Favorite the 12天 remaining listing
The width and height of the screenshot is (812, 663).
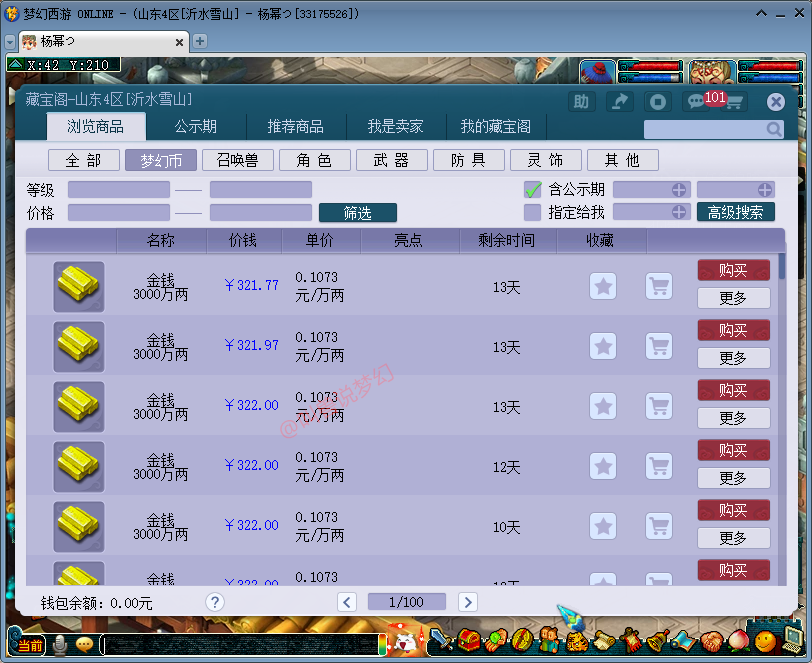point(603,467)
